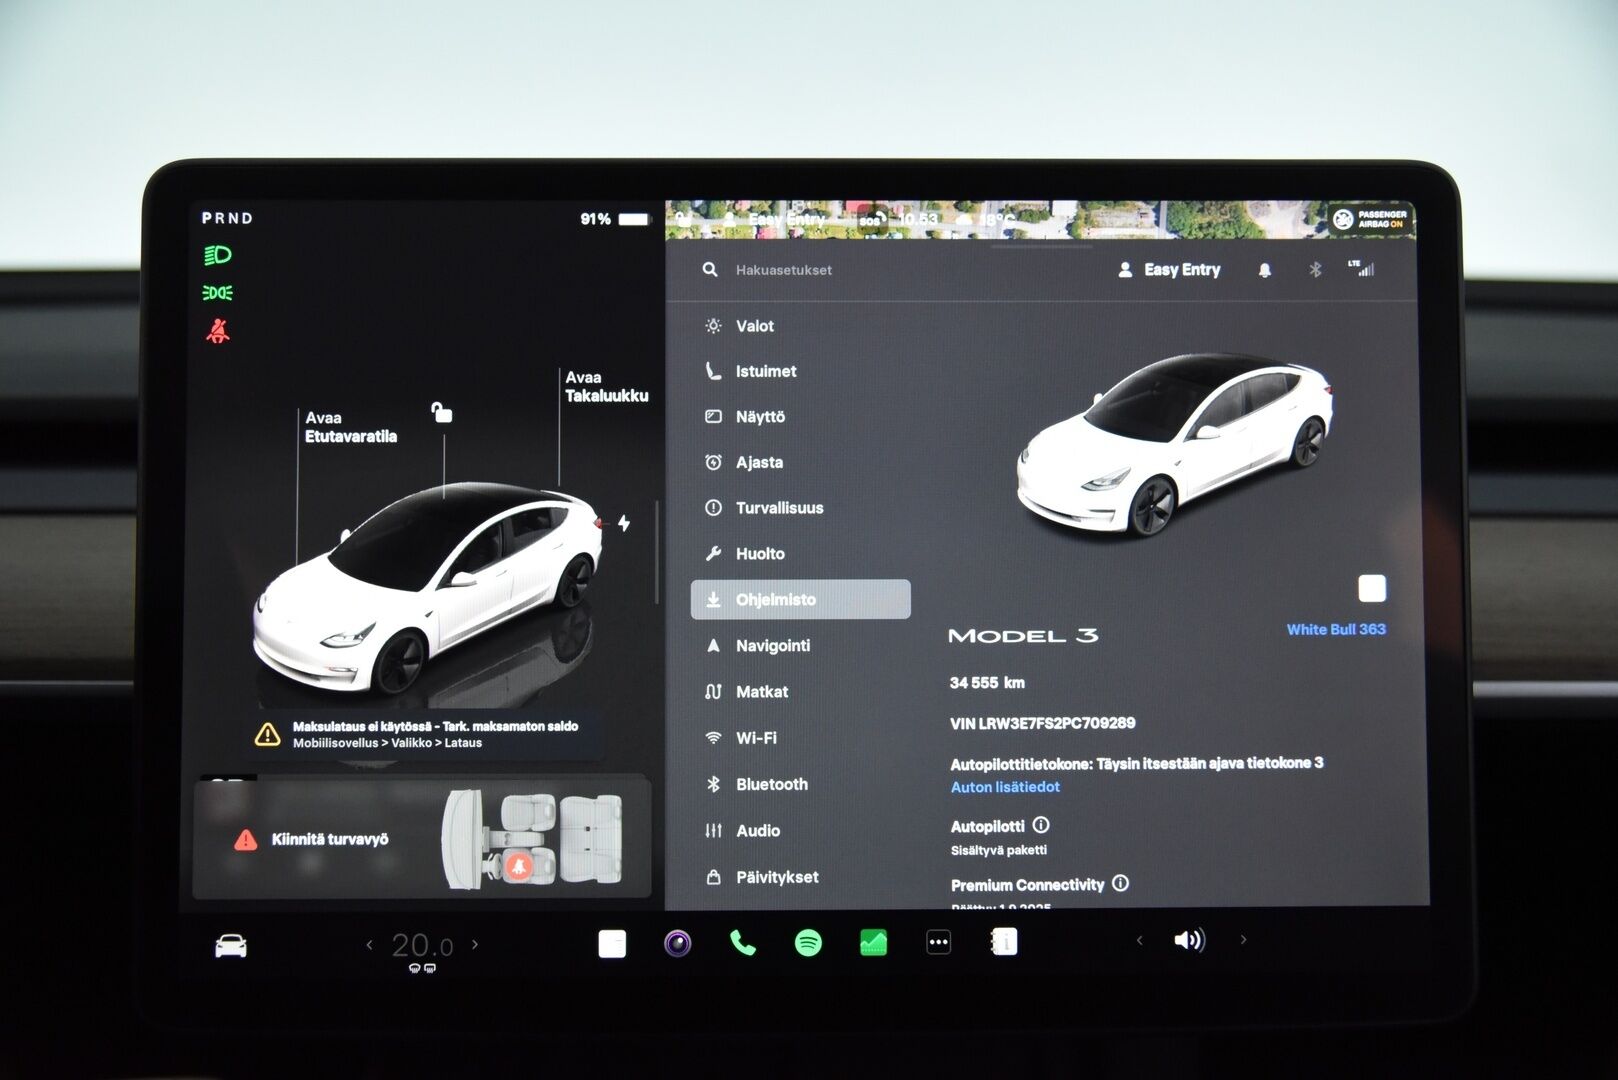Viewport: 1618px width, 1080px height.
Task: Open the Phone app in dock
Action: click(x=743, y=943)
